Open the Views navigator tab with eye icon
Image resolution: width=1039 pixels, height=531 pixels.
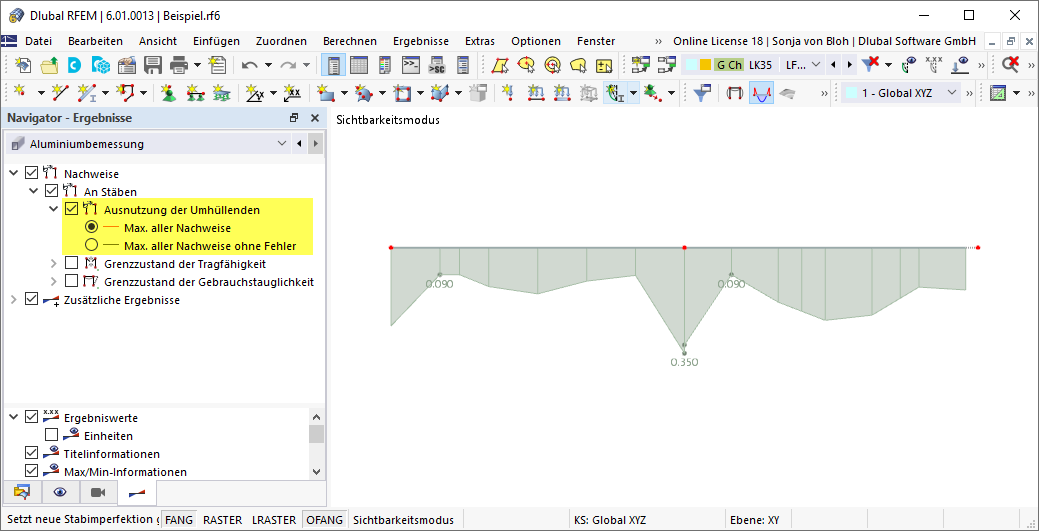[61, 493]
